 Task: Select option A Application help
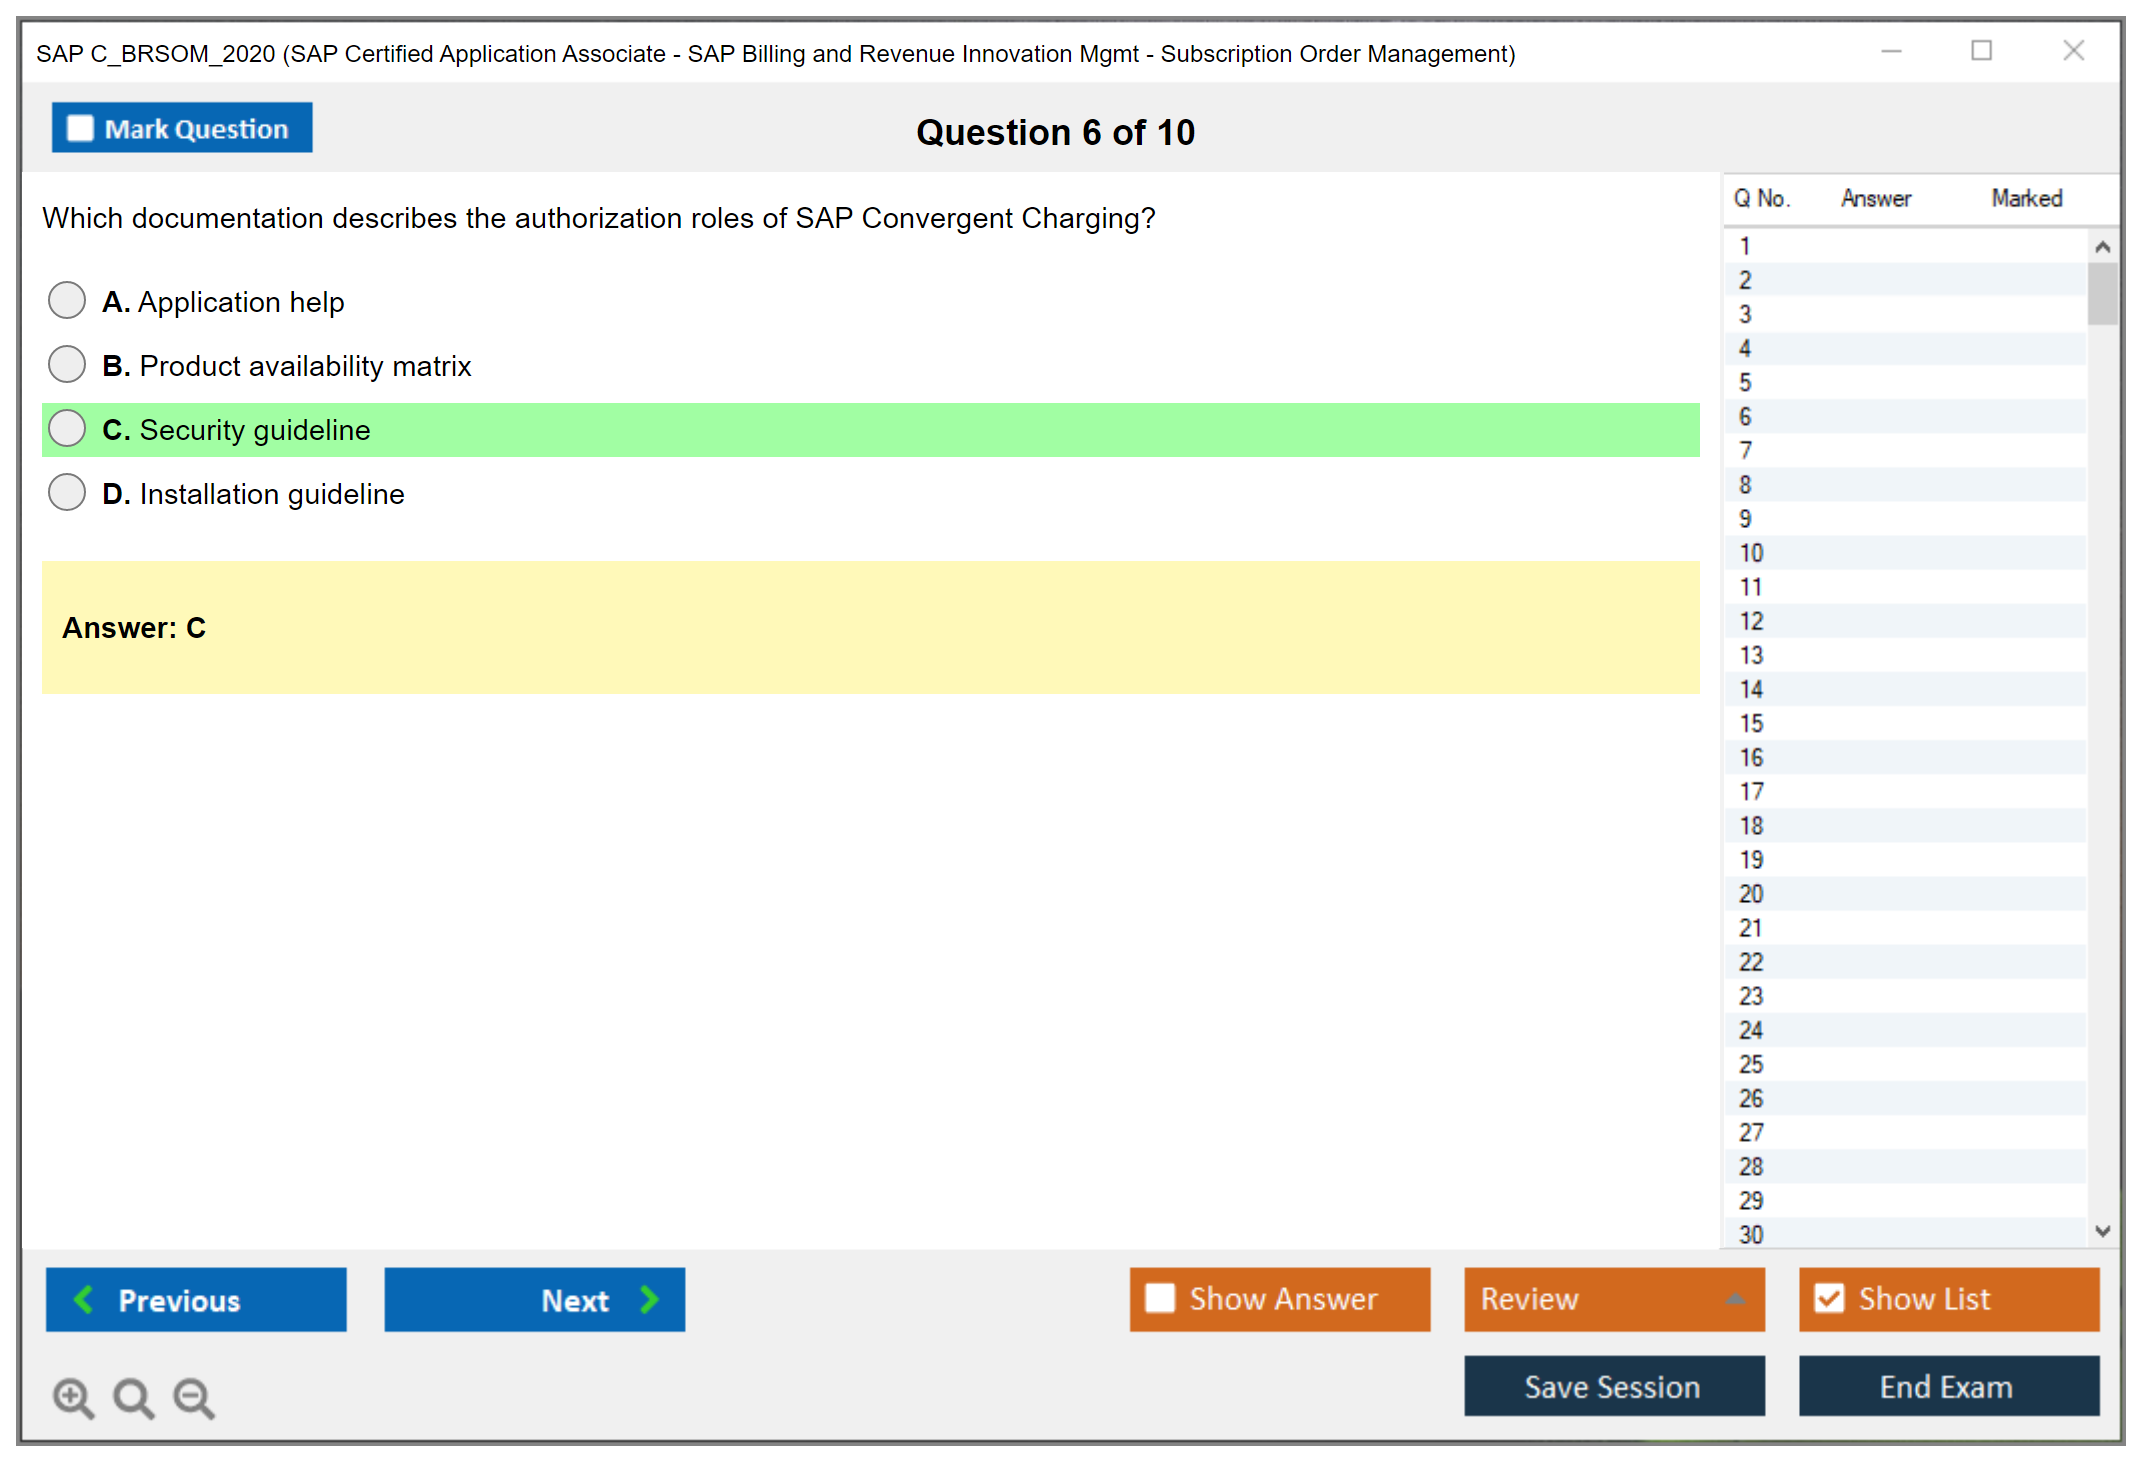point(67,300)
